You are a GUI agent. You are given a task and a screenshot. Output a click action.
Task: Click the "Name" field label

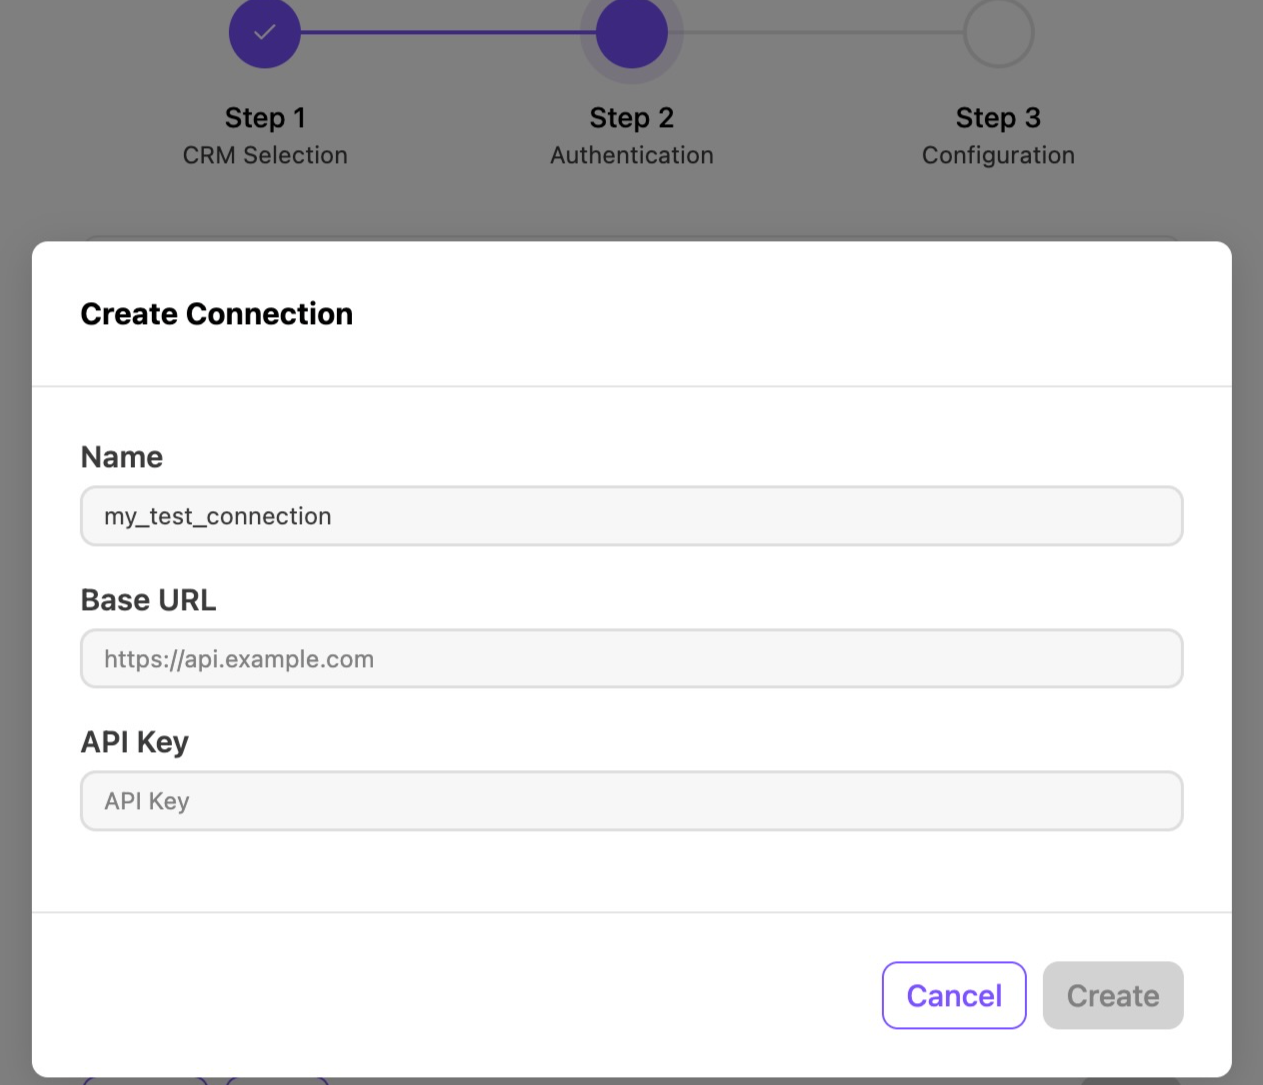[x=122, y=457]
